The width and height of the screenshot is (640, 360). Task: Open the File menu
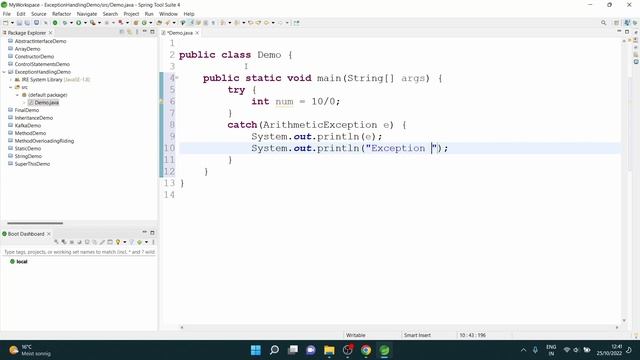tap(7, 14)
